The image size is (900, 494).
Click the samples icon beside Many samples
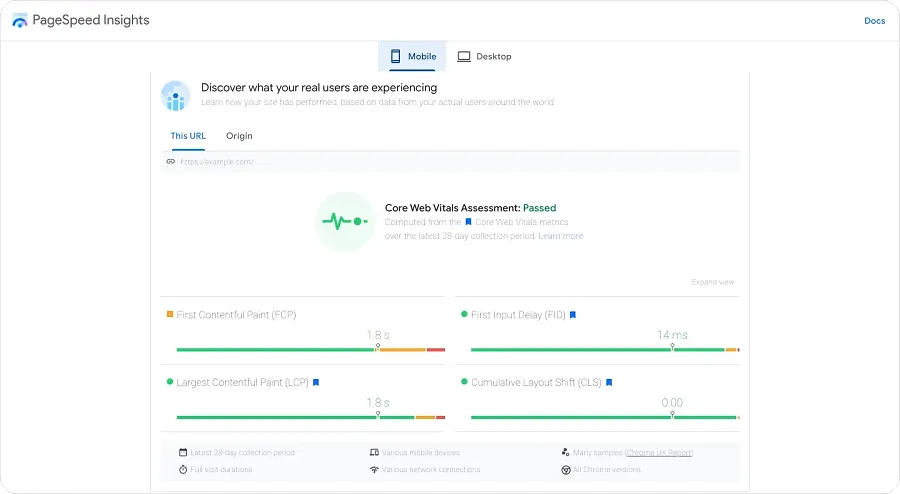coord(565,452)
